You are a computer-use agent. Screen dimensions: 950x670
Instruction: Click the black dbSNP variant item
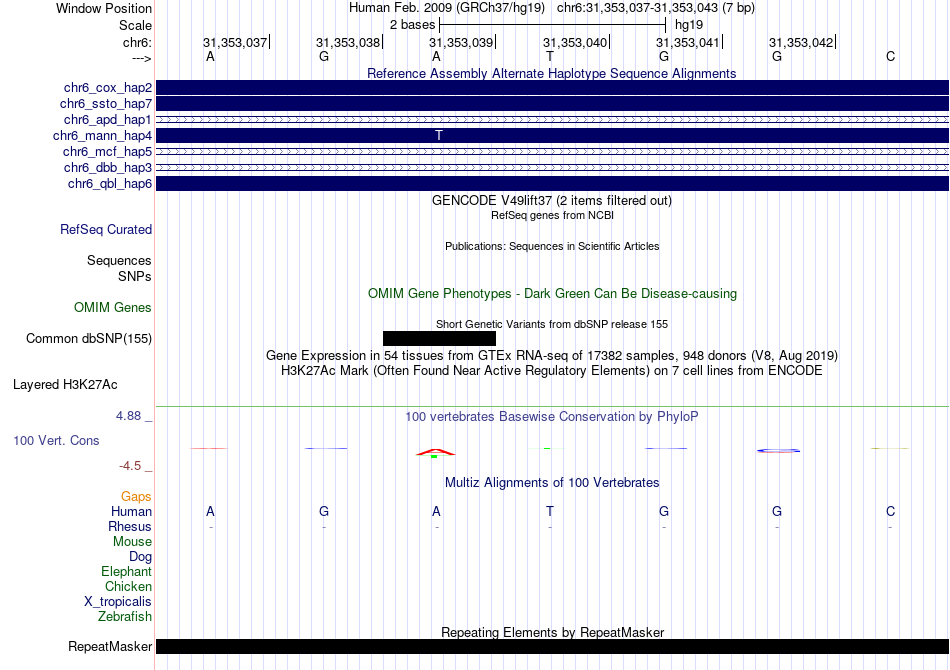(439, 339)
